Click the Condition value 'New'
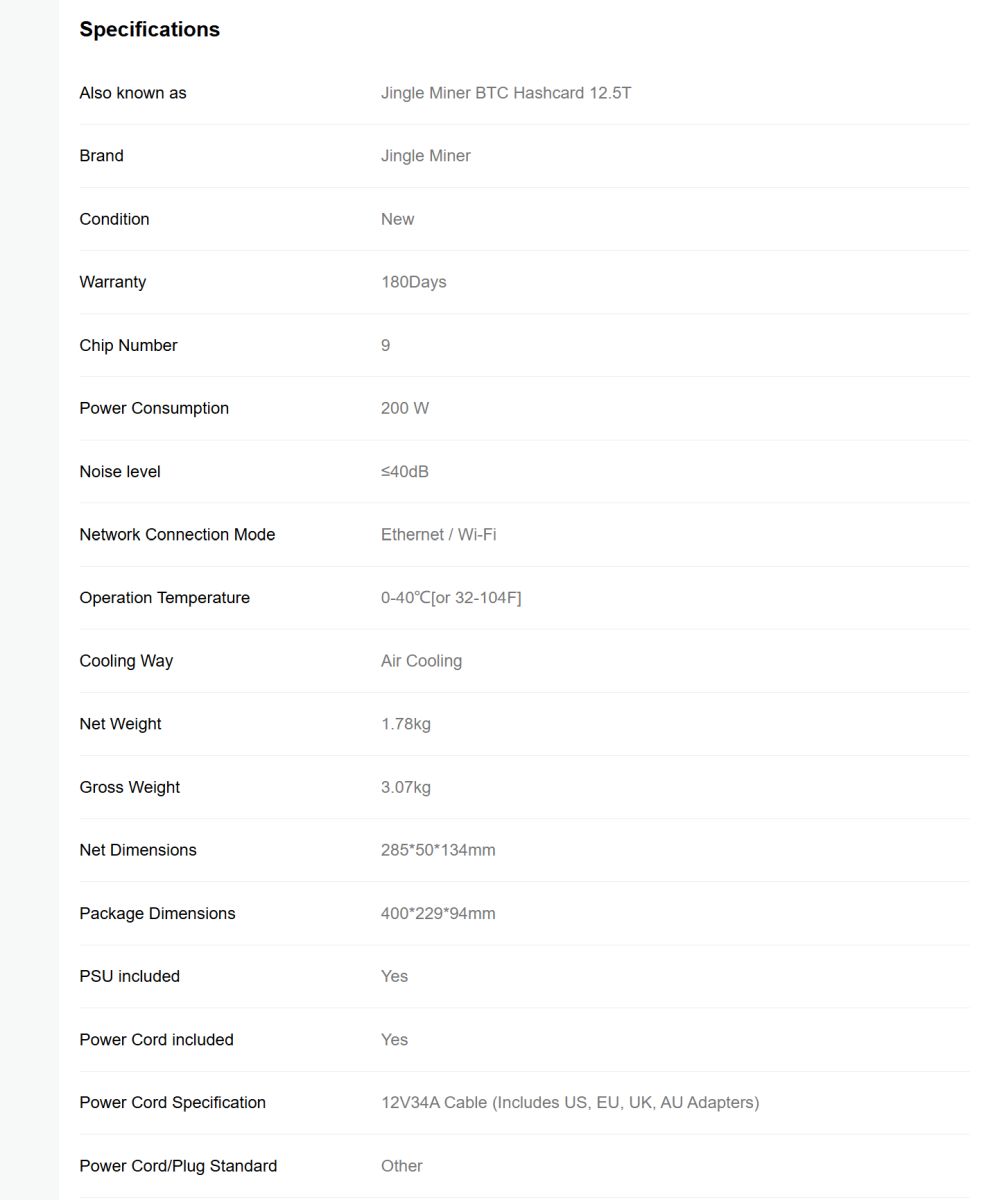This screenshot has height=1200, width=988. [397, 219]
